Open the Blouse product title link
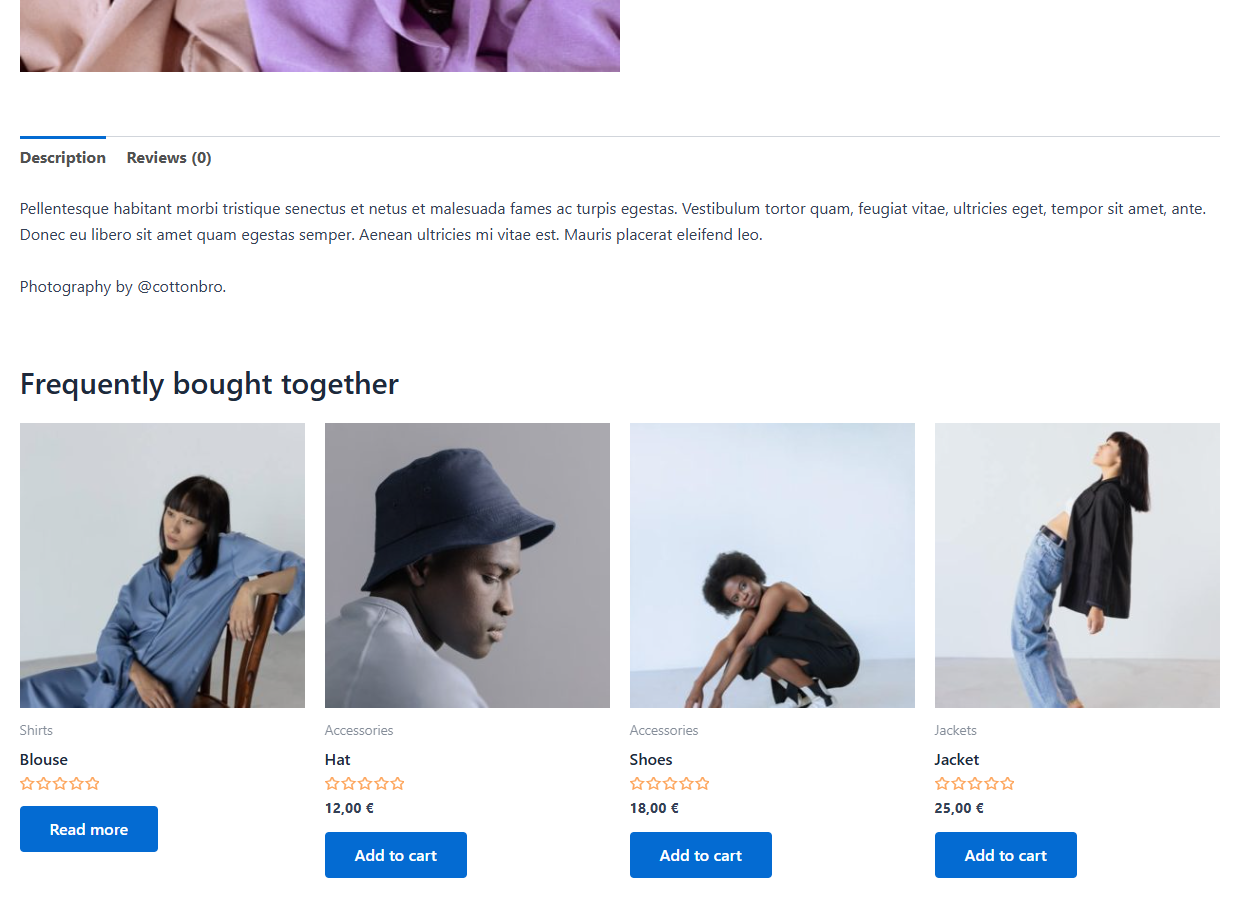Viewport: 1240px width, 905px height. (x=43, y=759)
